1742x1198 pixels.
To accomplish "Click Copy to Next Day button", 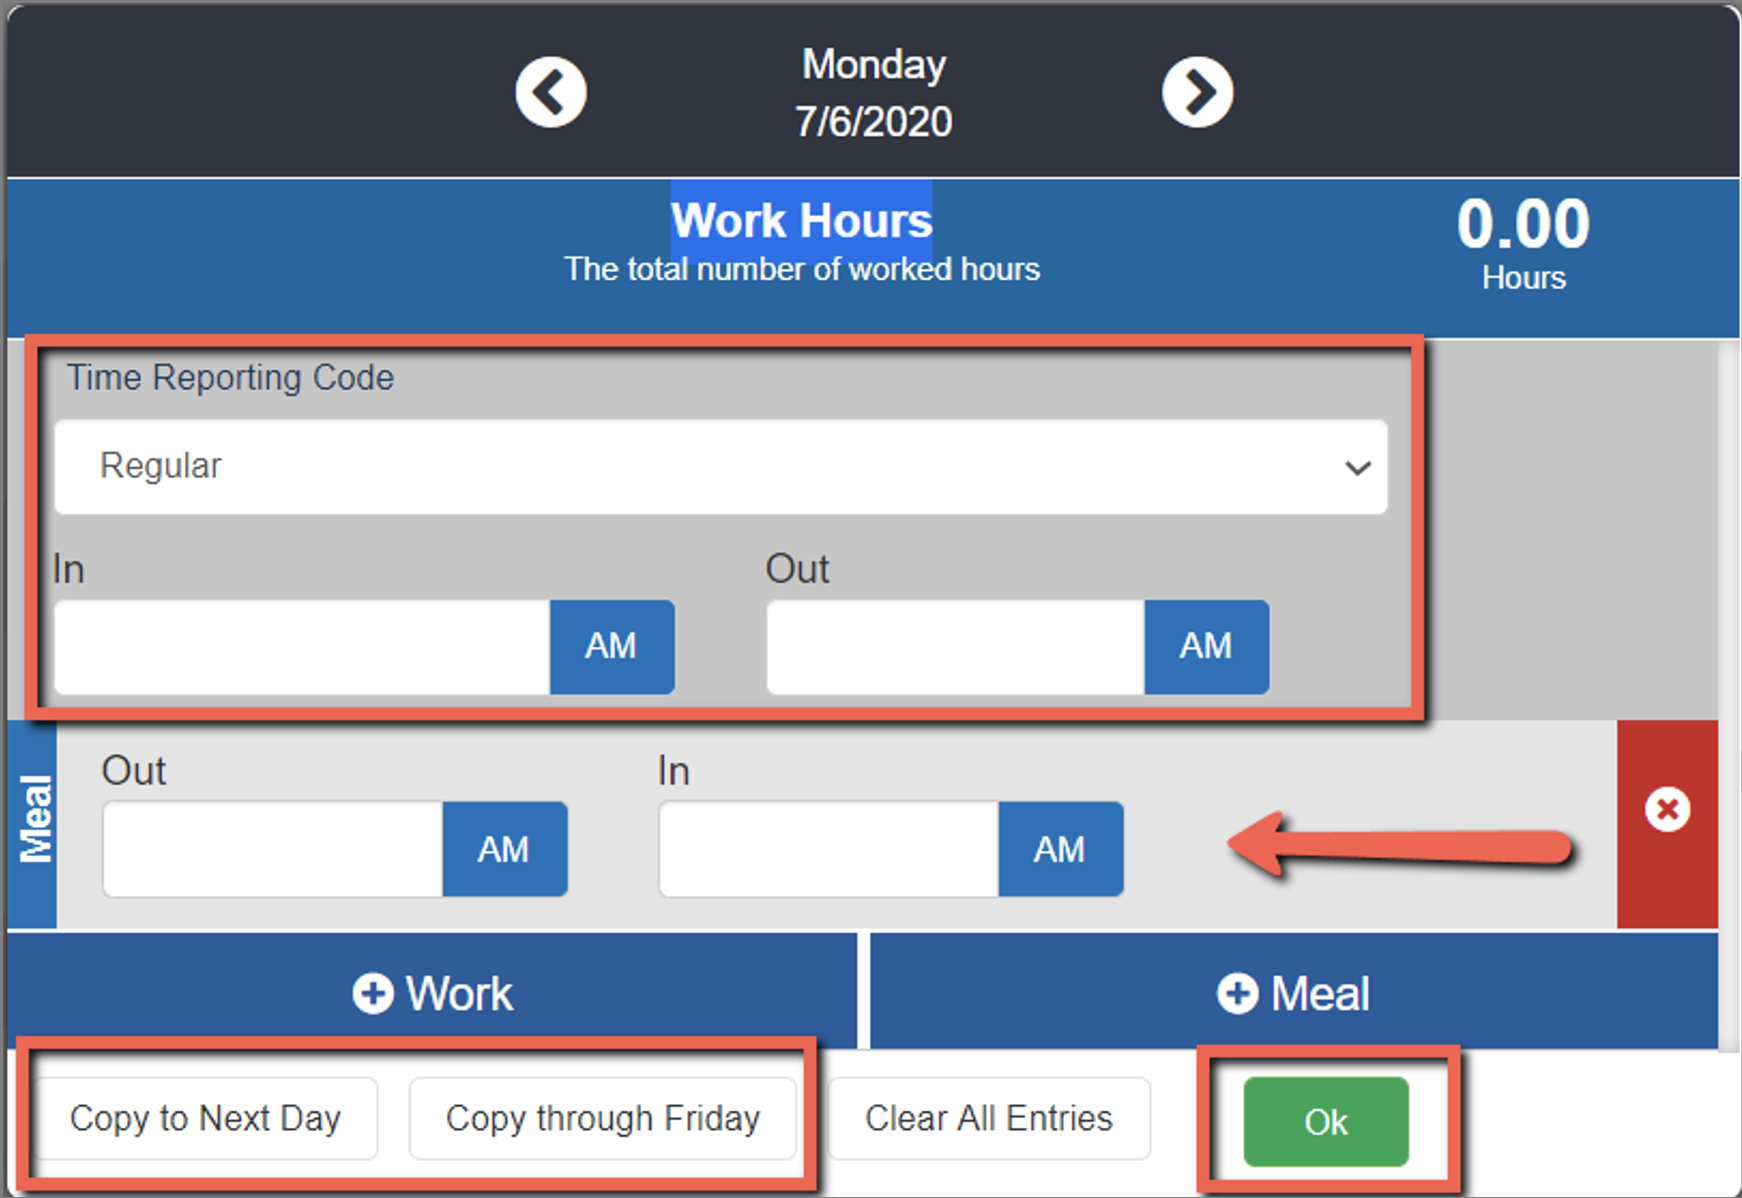I will coord(206,1118).
